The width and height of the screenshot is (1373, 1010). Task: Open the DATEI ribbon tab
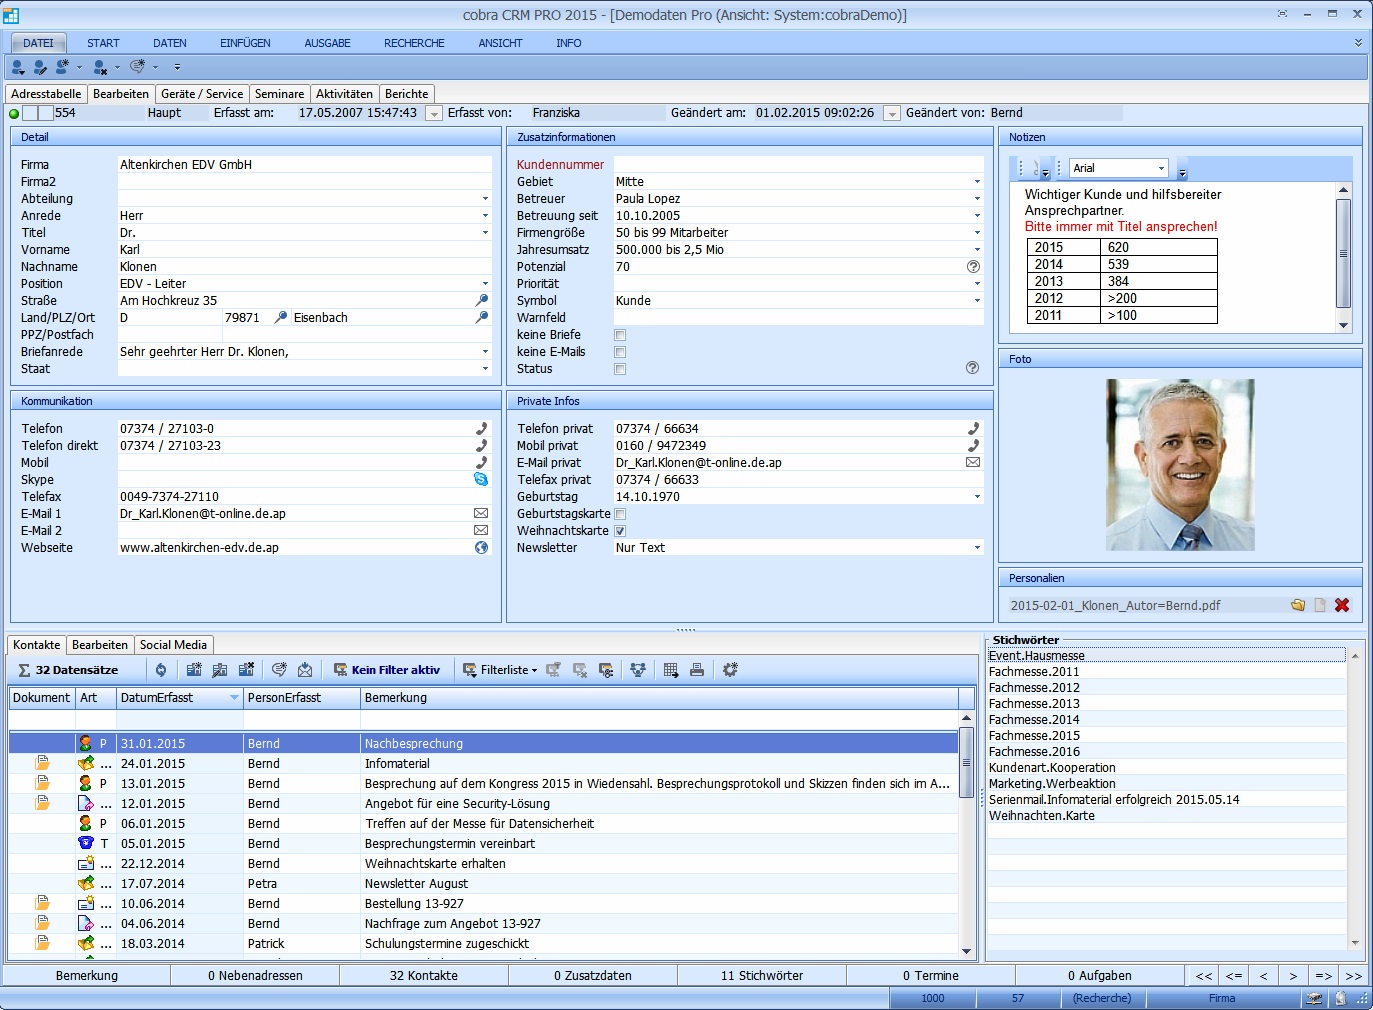click(x=38, y=43)
